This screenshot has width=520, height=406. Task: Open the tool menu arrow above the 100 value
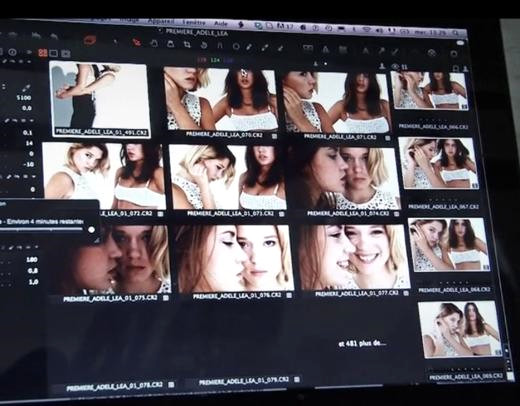pyautogui.click(x=36, y=247)
